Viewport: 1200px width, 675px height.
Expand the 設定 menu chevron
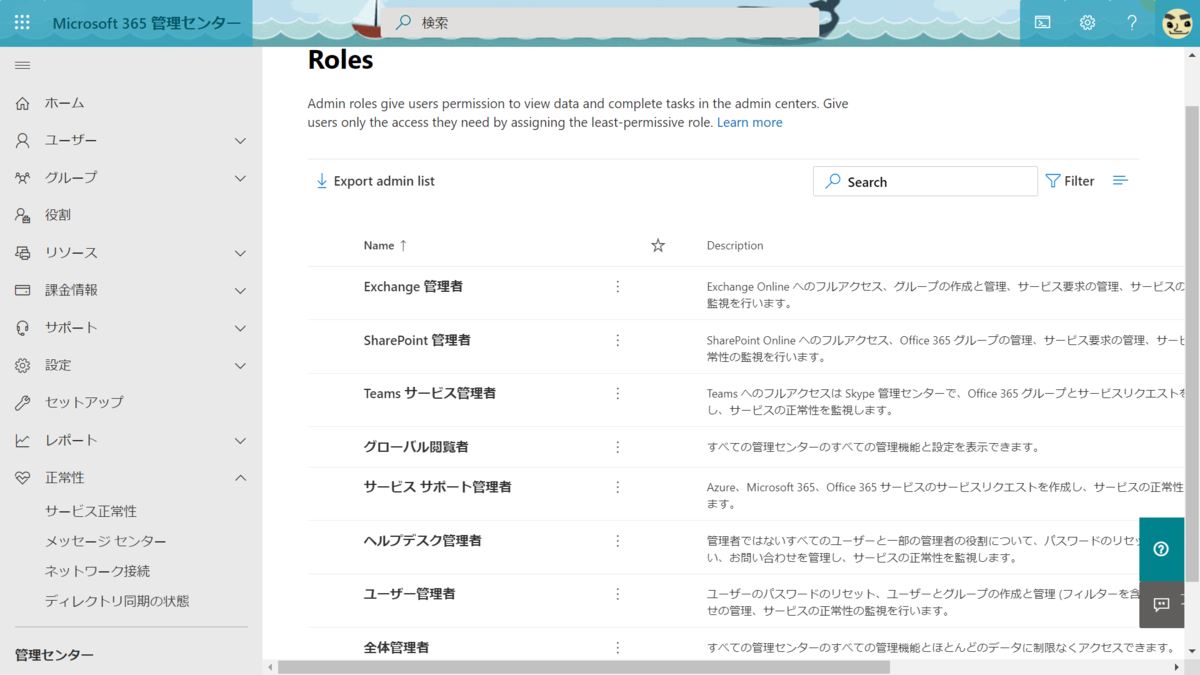240,366
